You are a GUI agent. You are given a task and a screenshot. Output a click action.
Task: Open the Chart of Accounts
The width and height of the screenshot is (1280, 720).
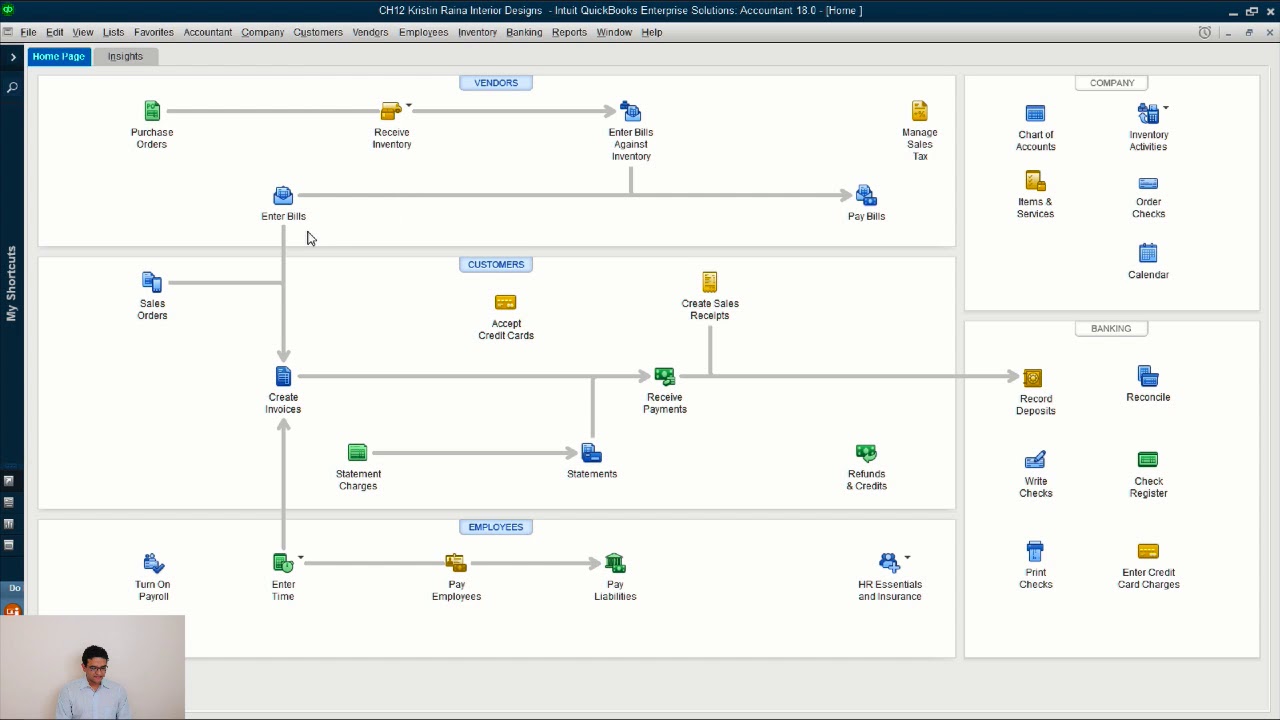[1035, 114]
